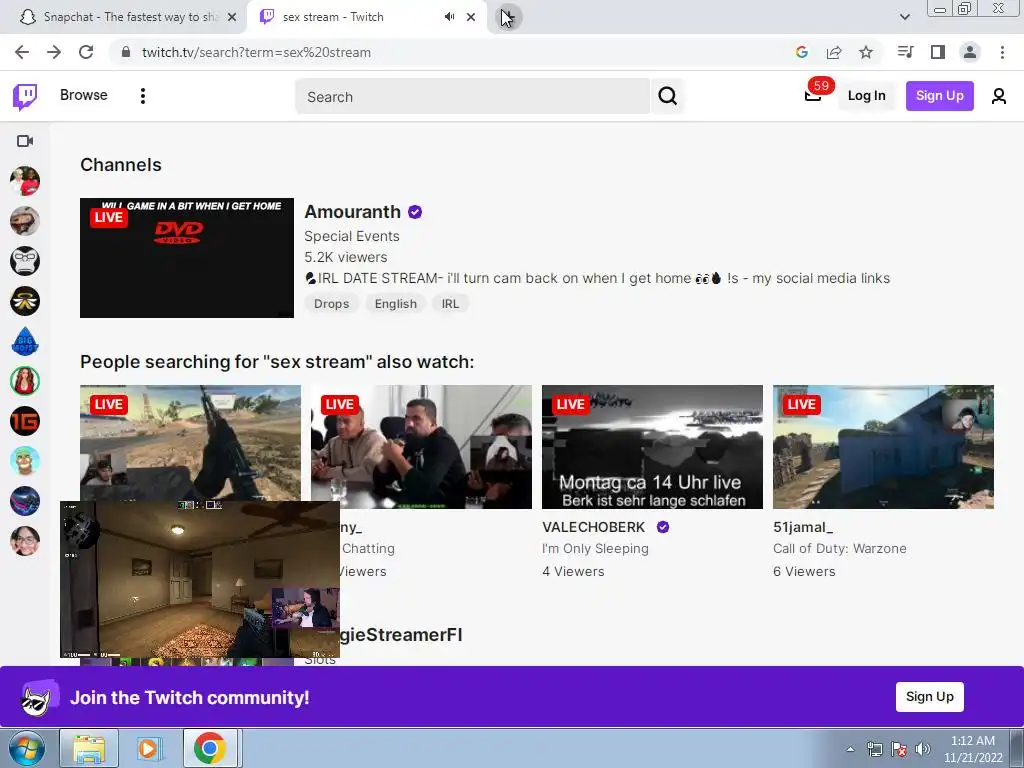Switch to the Snapchat tab

[123, 17]
